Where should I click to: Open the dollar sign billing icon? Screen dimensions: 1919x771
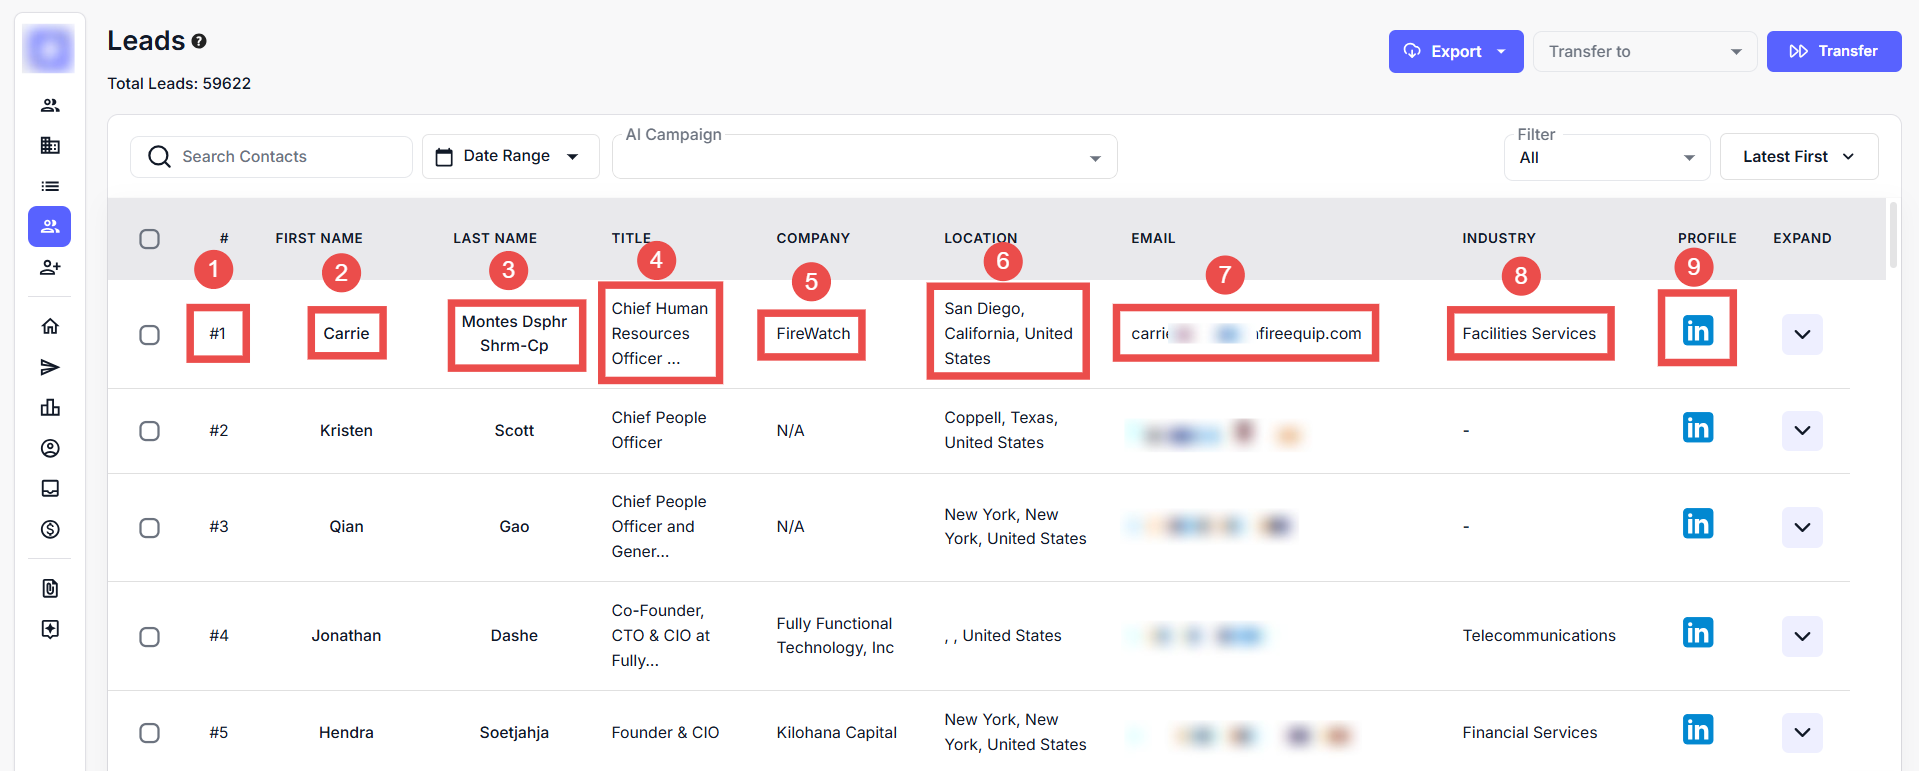[x=50, y=529]
